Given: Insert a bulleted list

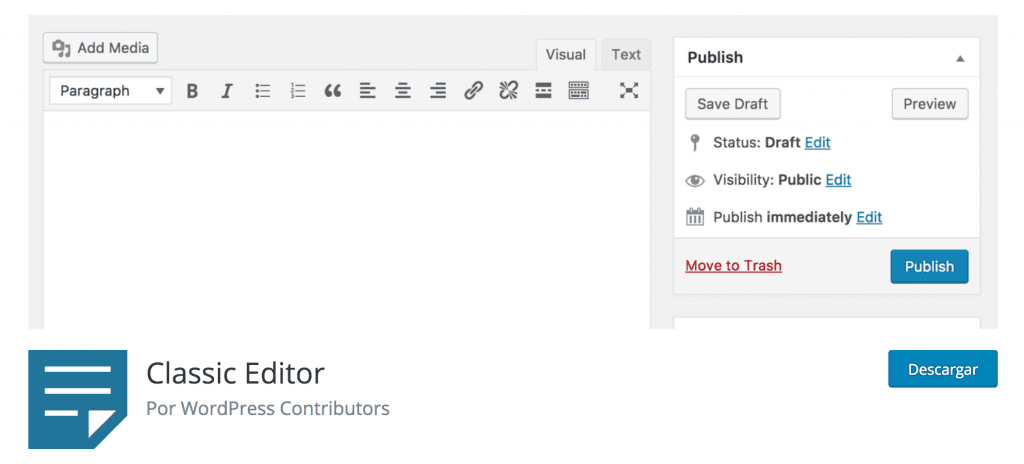Looking at the screenshot, I should 263,91.
